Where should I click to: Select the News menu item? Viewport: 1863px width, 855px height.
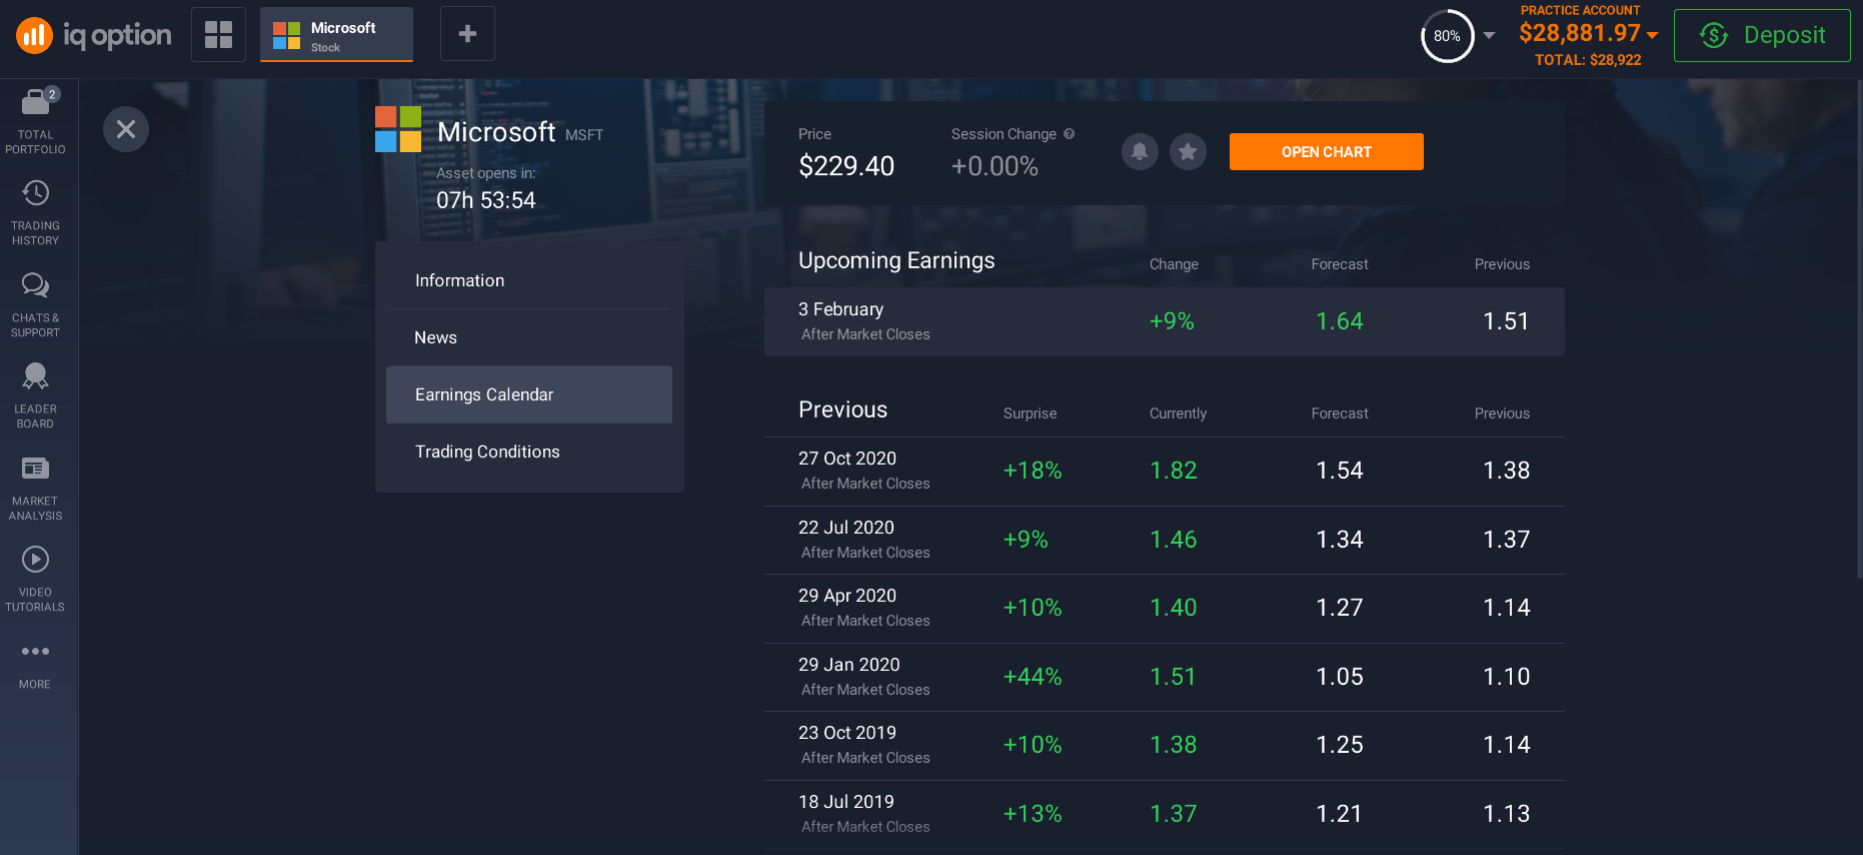click(x=529, y=338)
